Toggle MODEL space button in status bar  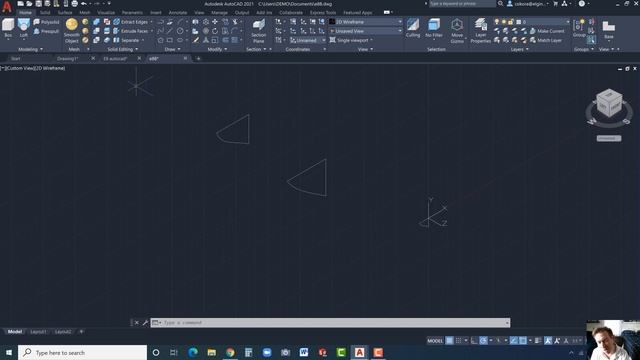coord(435,340)
